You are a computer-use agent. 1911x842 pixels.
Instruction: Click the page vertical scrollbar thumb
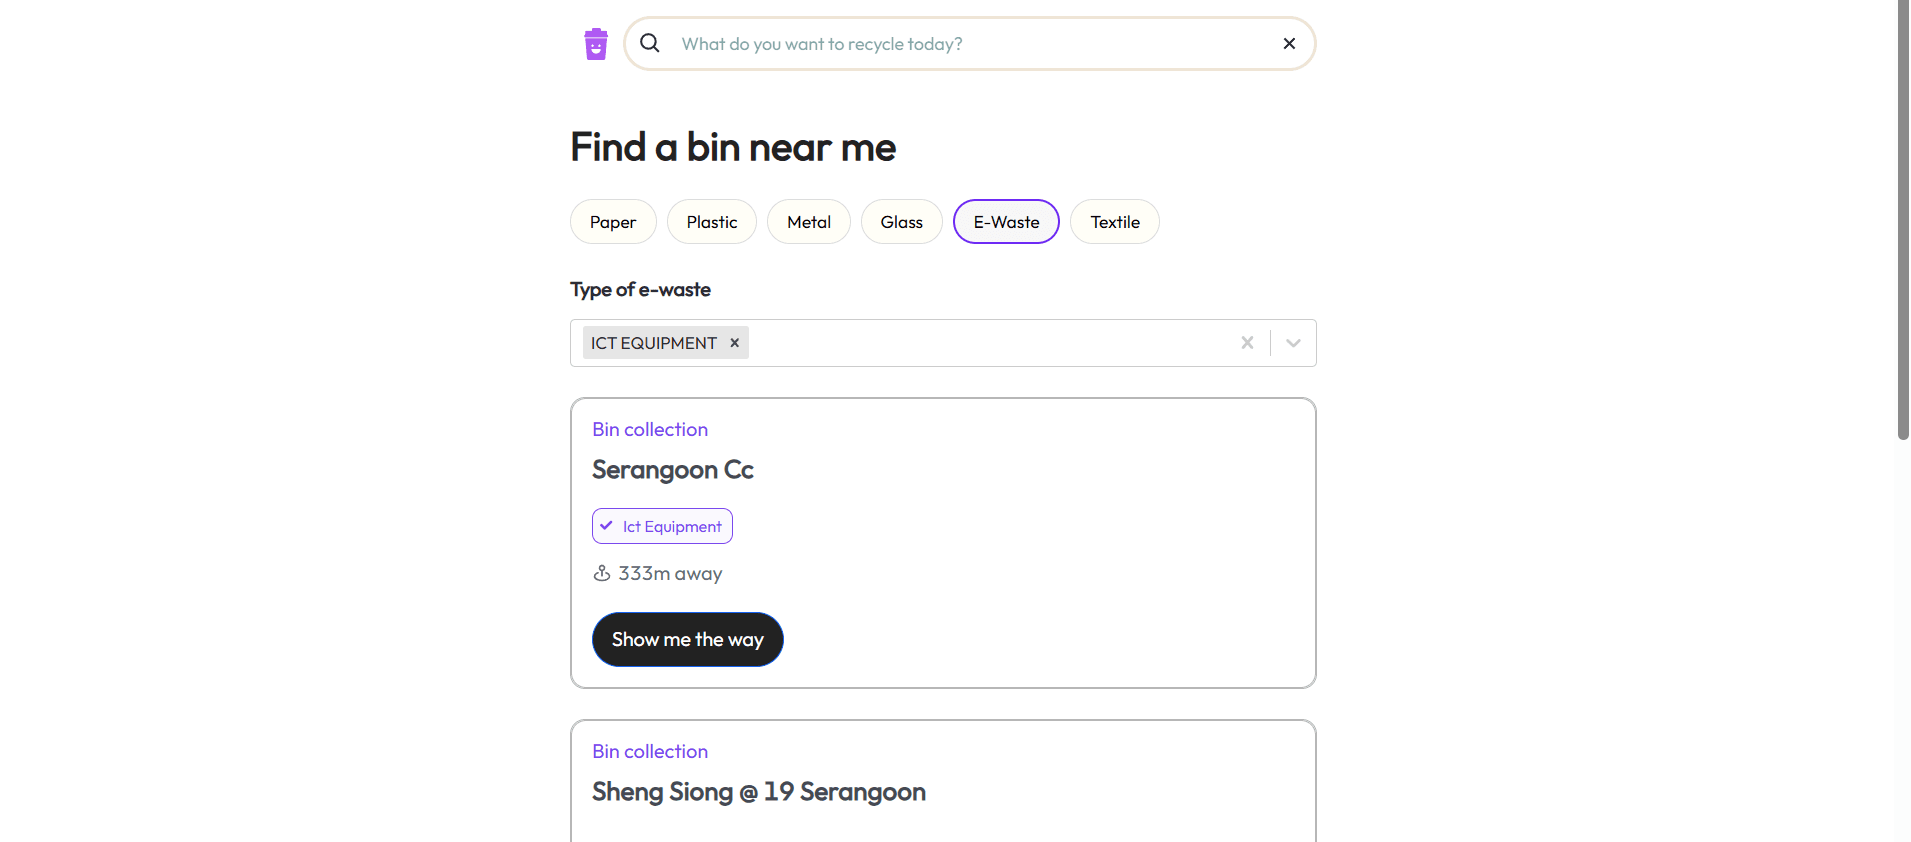click(1903, 219)
